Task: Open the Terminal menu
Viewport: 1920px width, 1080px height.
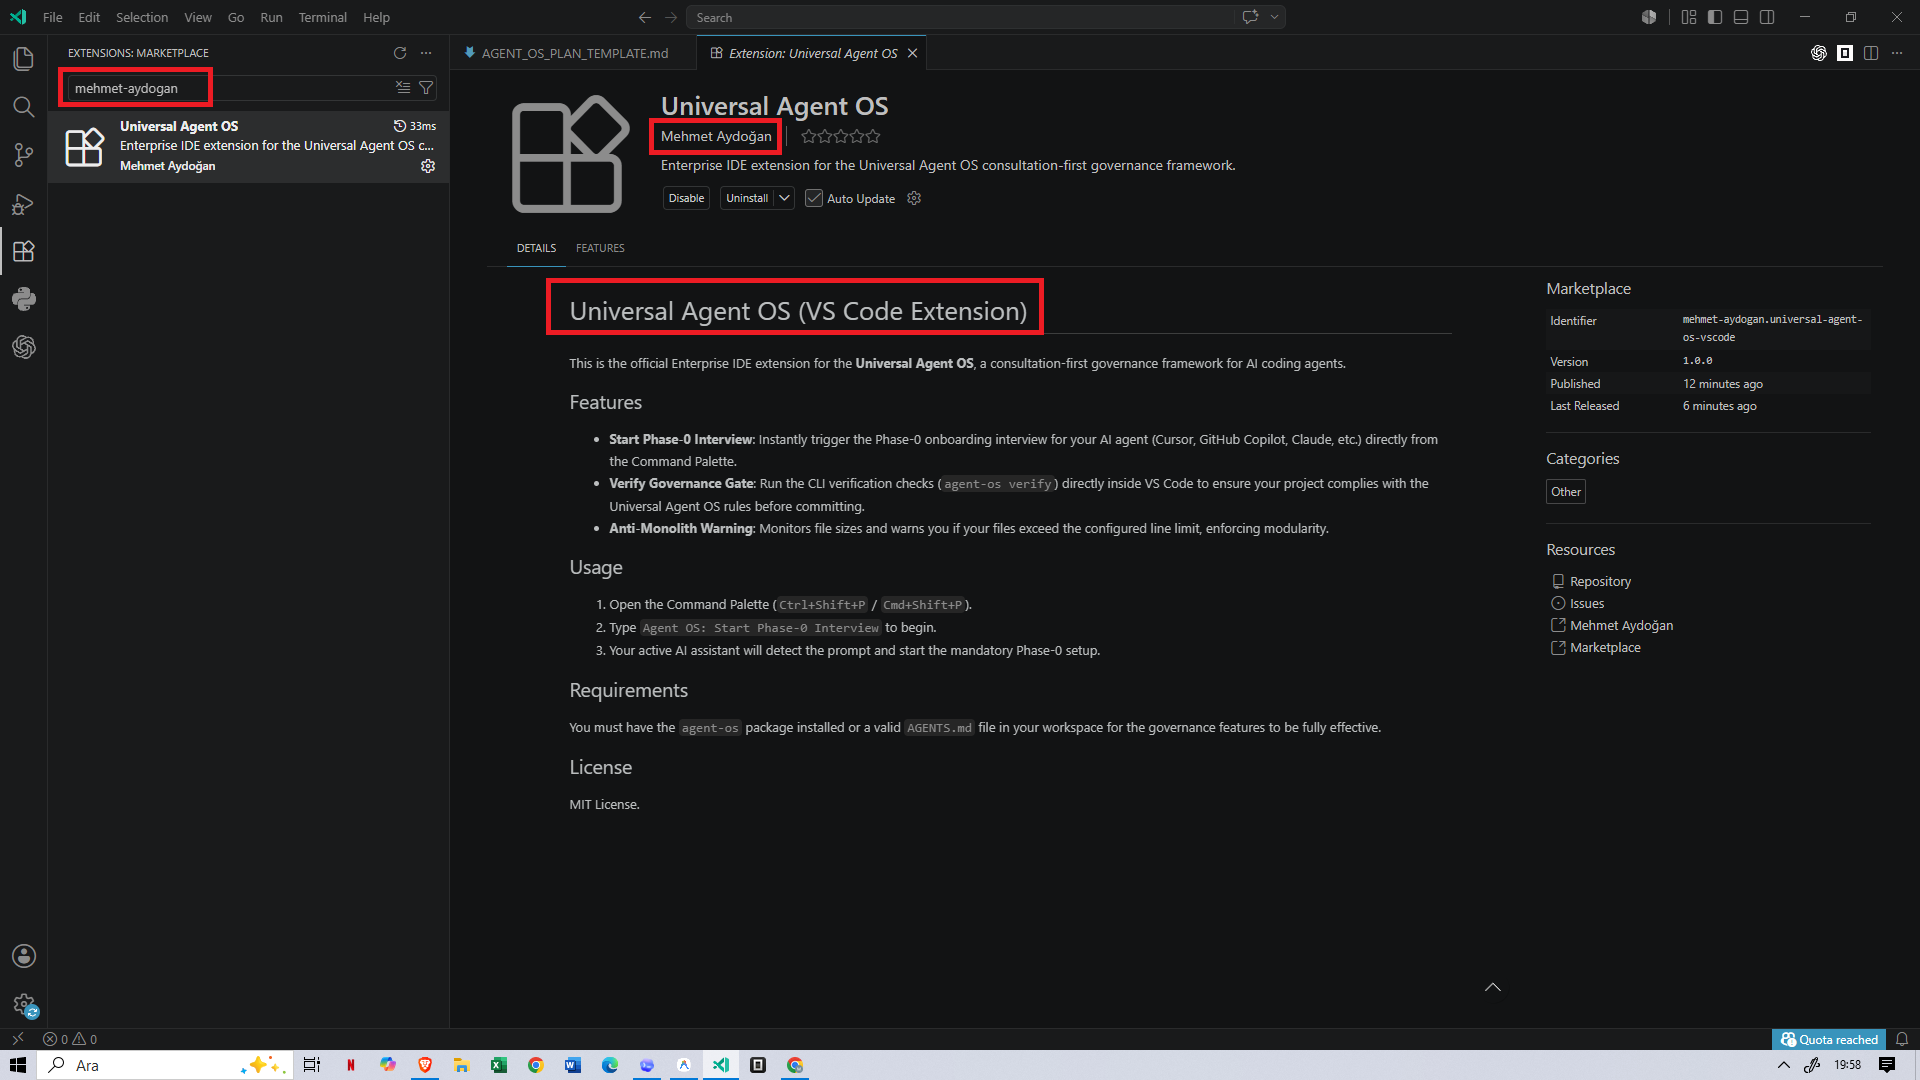Action: click(x=322, y=17)
